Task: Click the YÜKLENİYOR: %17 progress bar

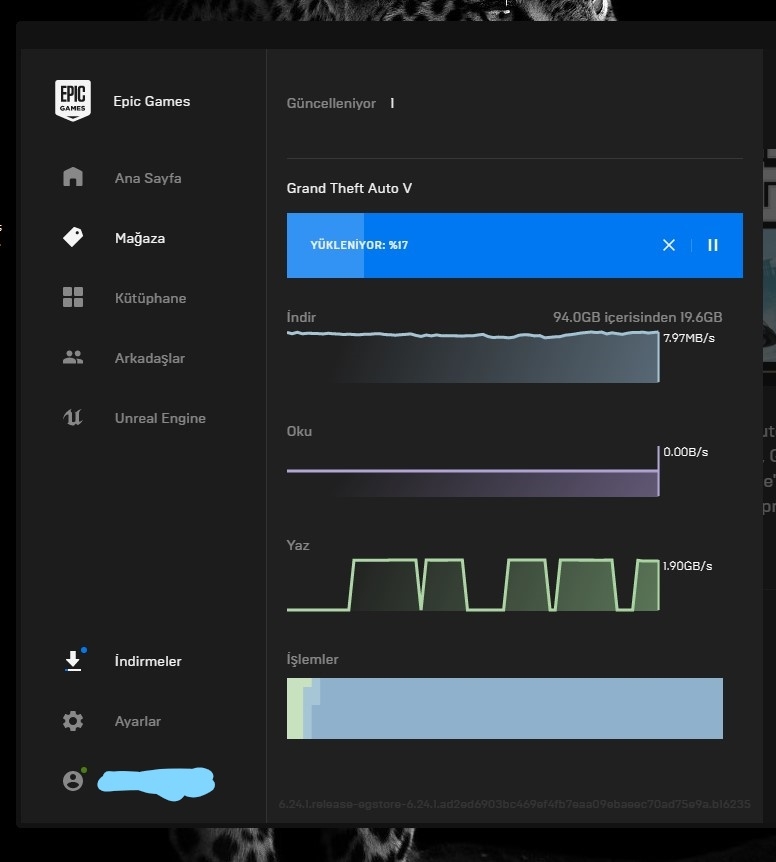Action: click(514, 245)
